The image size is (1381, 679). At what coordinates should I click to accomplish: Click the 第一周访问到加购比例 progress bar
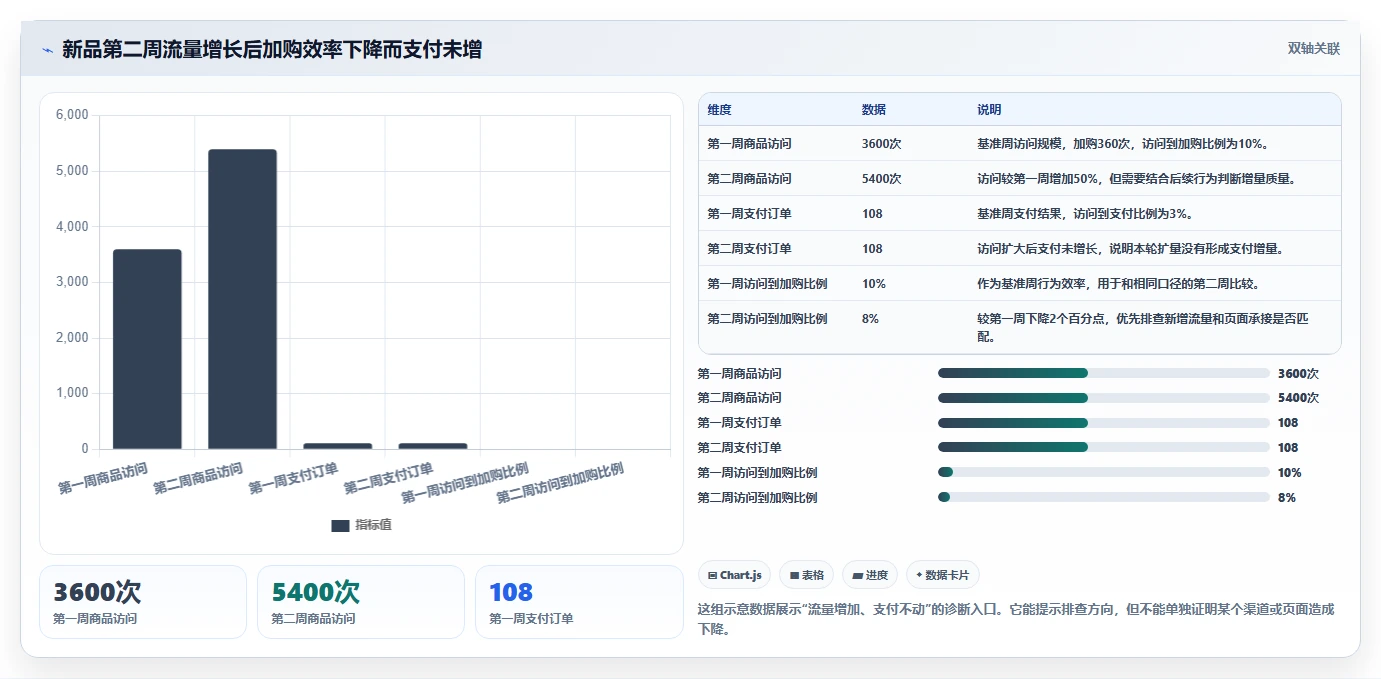1104,472
